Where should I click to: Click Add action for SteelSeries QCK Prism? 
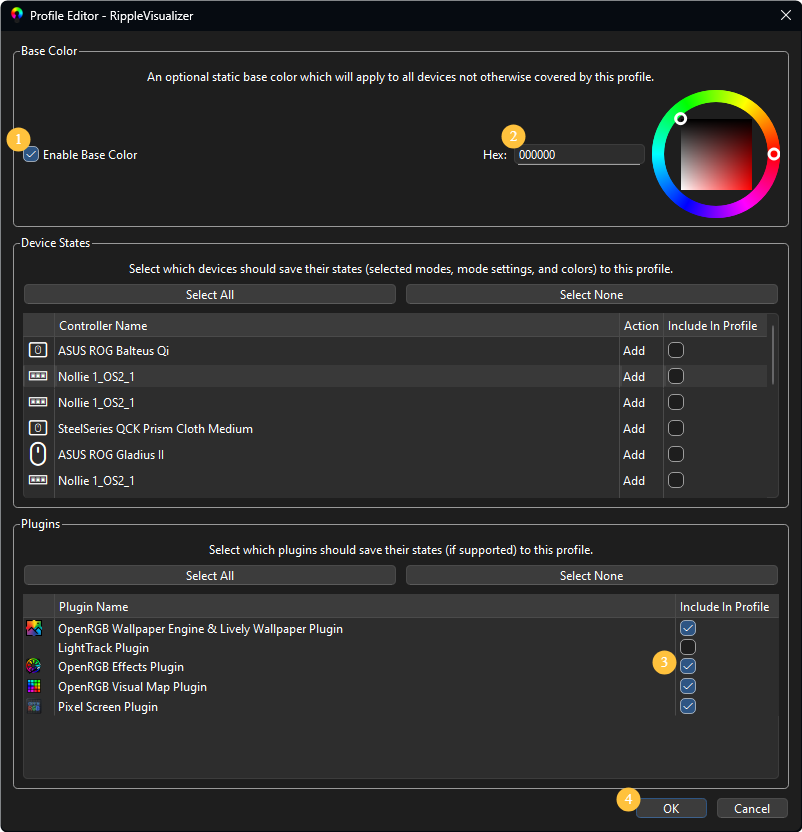pyautogui.click(x=634, y=429)
